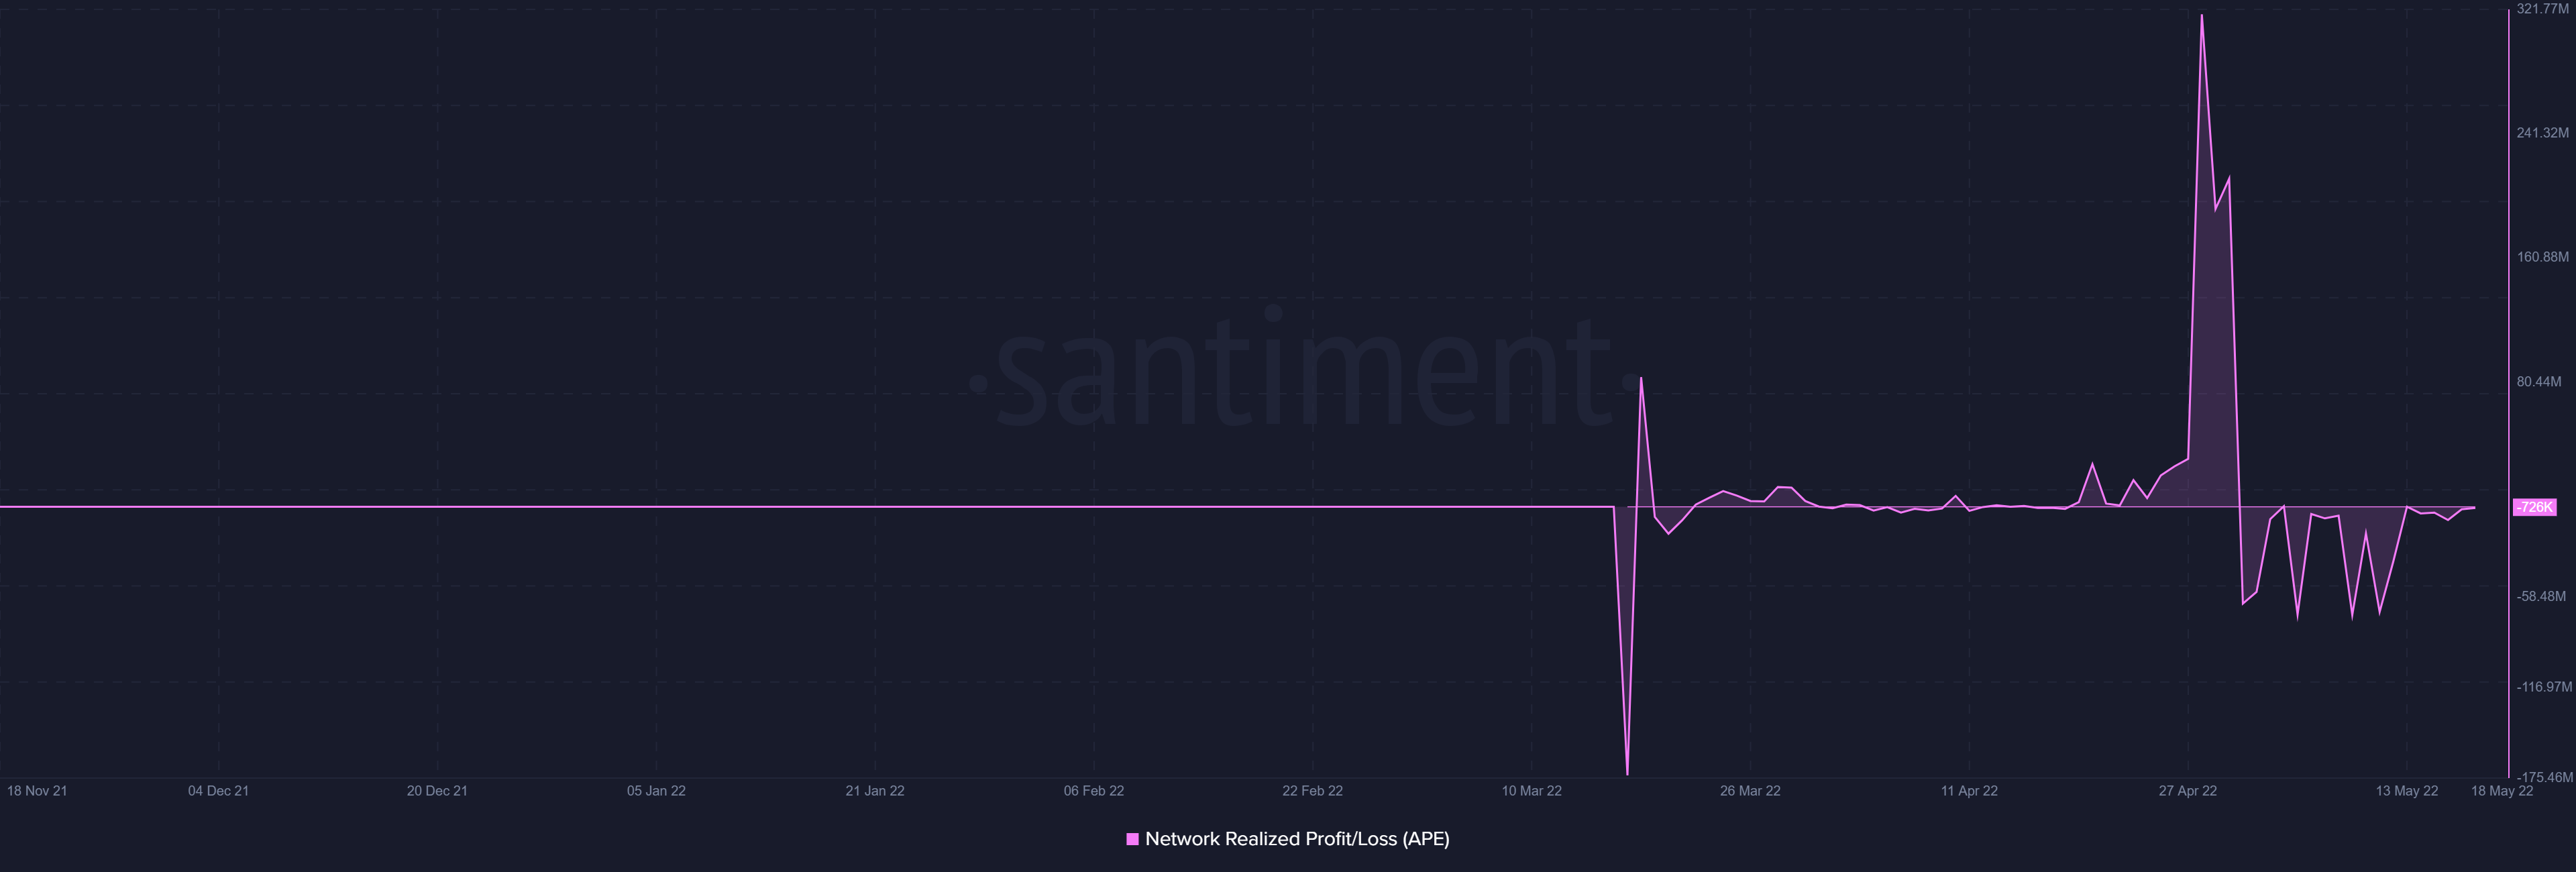Click the -58.48M y-axis label

tap(2541, 597)
